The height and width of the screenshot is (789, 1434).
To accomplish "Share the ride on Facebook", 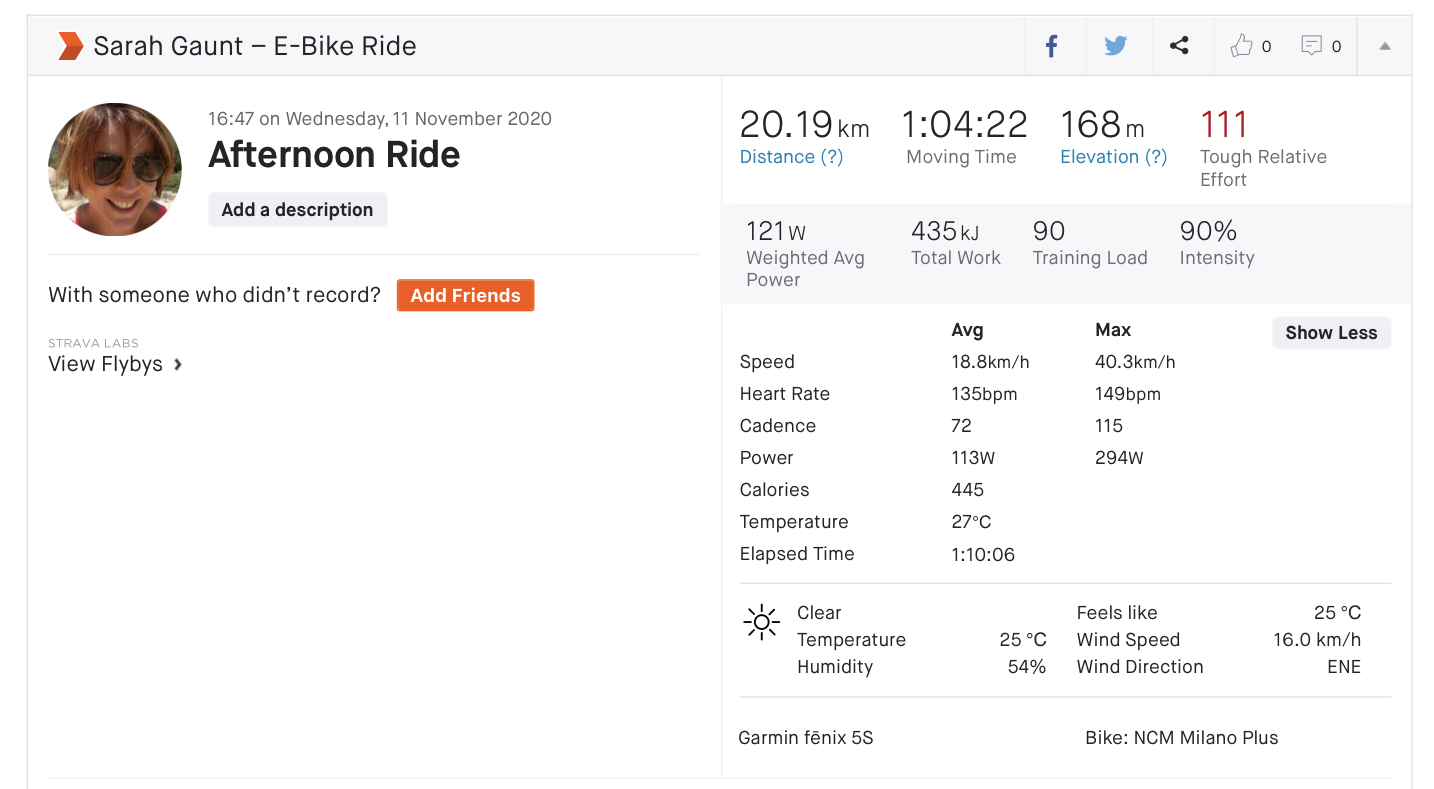I will point(1051,46).
